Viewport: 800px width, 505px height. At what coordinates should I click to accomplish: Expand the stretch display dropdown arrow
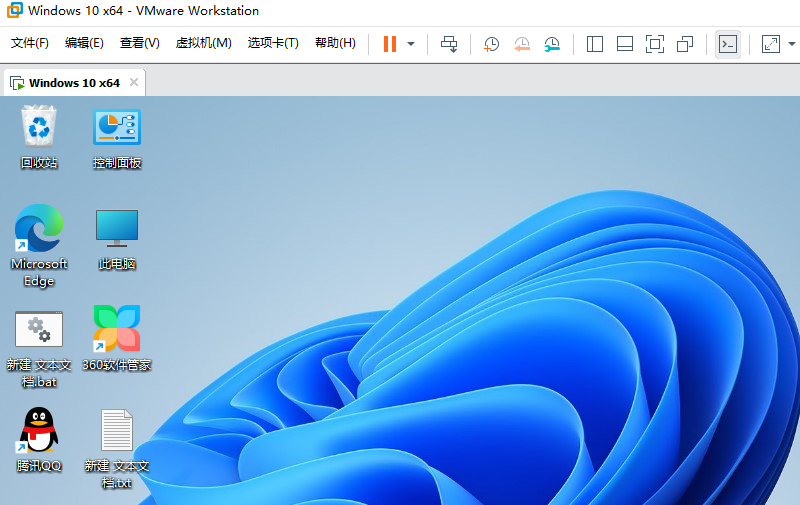(x=791, y=44)
